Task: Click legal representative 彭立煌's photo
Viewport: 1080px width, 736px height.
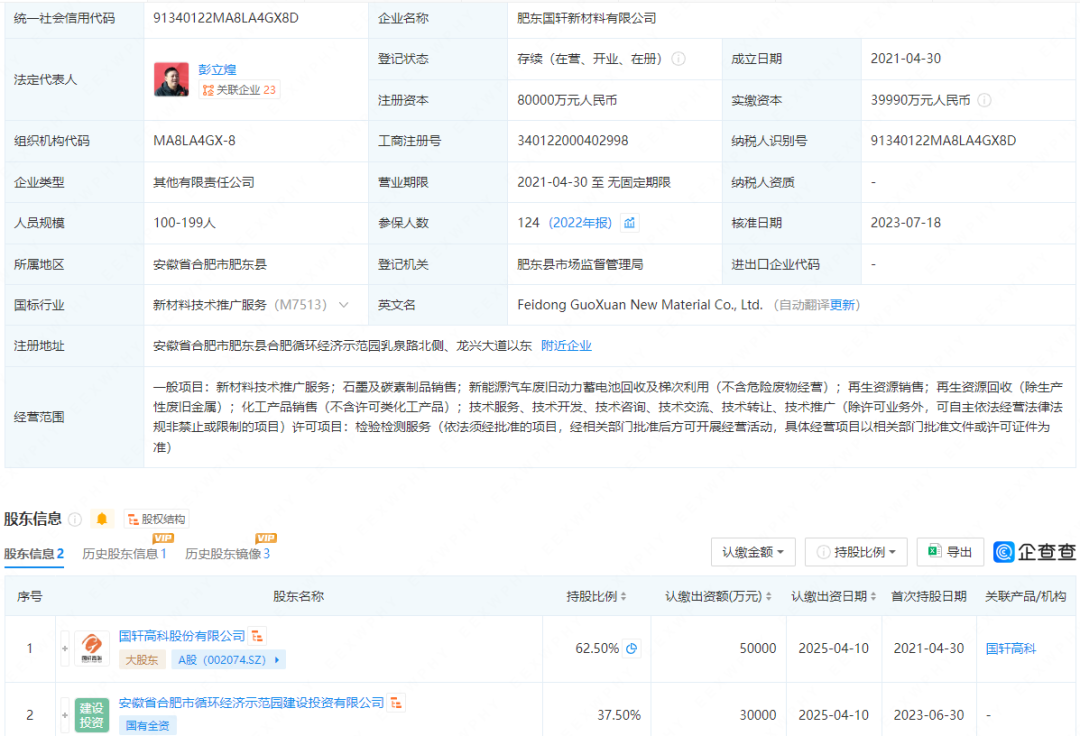Action: tap(171, 80)
